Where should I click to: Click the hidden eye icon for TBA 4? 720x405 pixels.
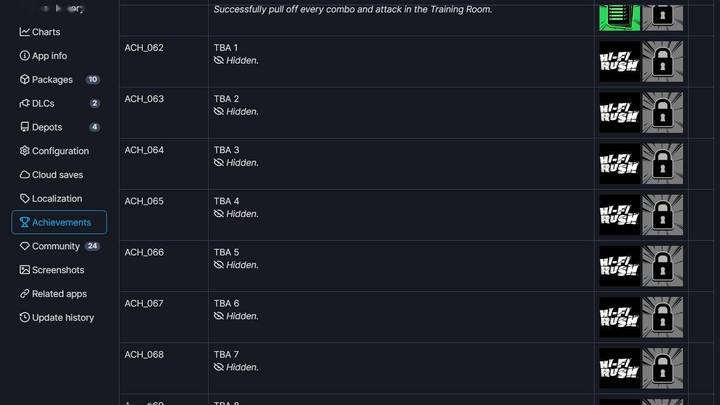(219, 214)
